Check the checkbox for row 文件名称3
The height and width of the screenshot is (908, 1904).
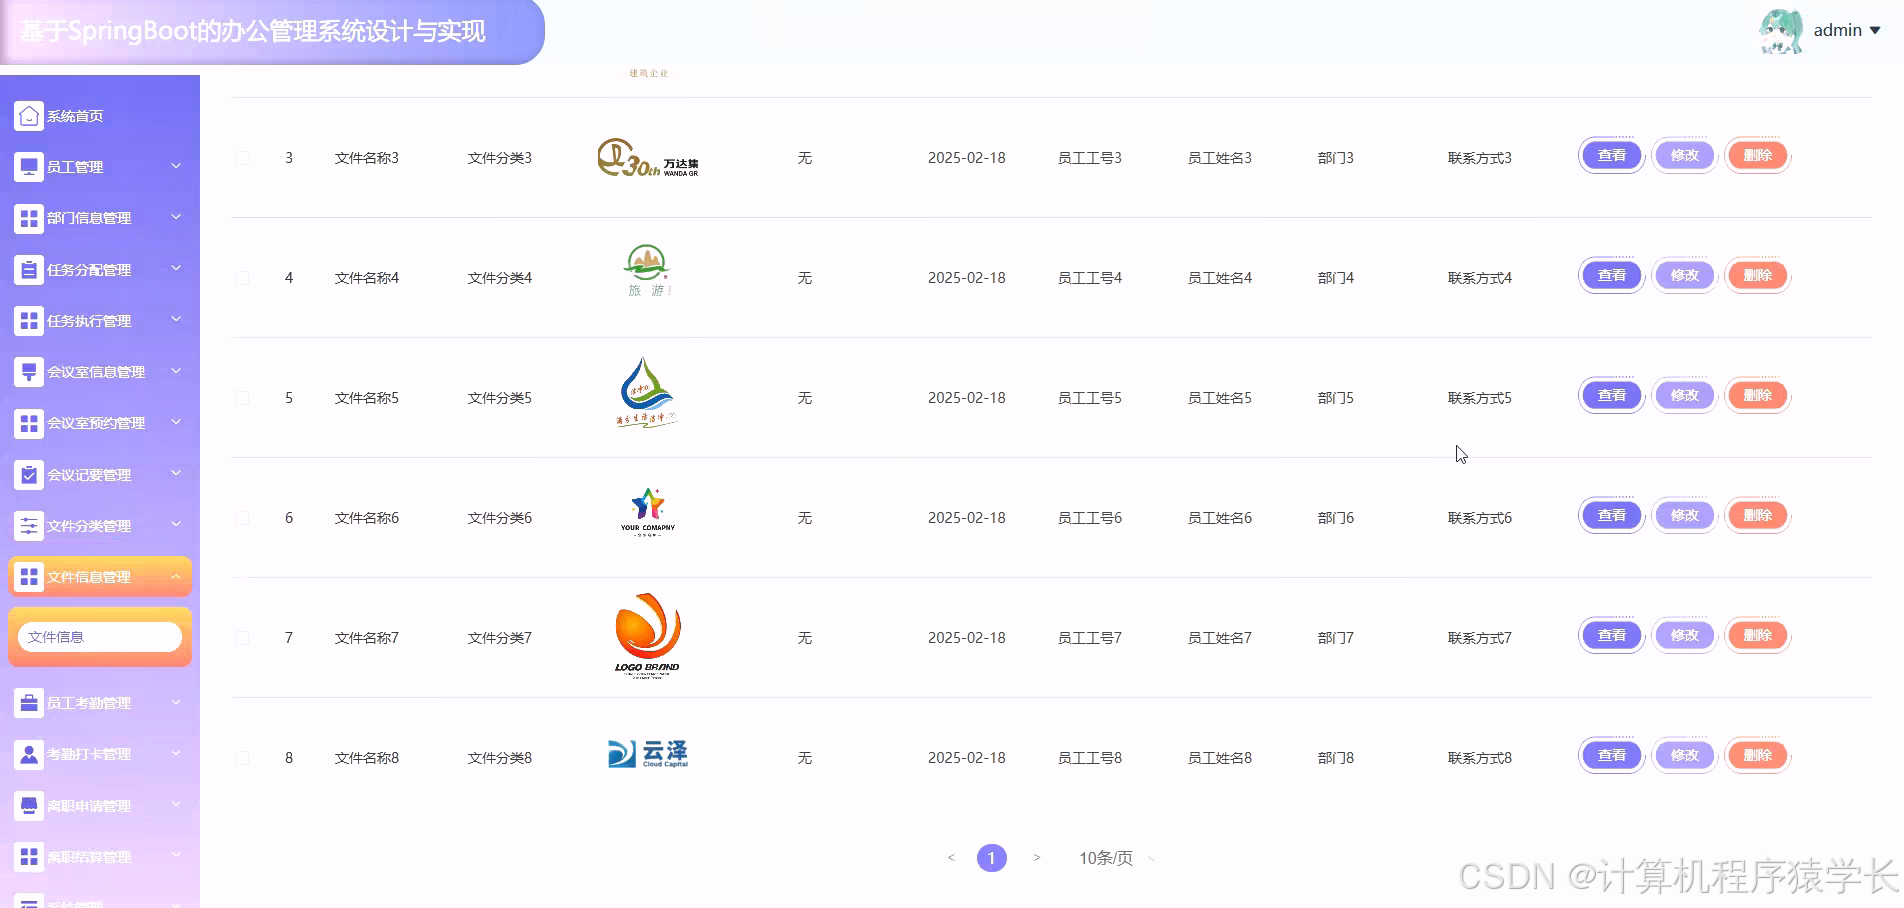[241, 157]
